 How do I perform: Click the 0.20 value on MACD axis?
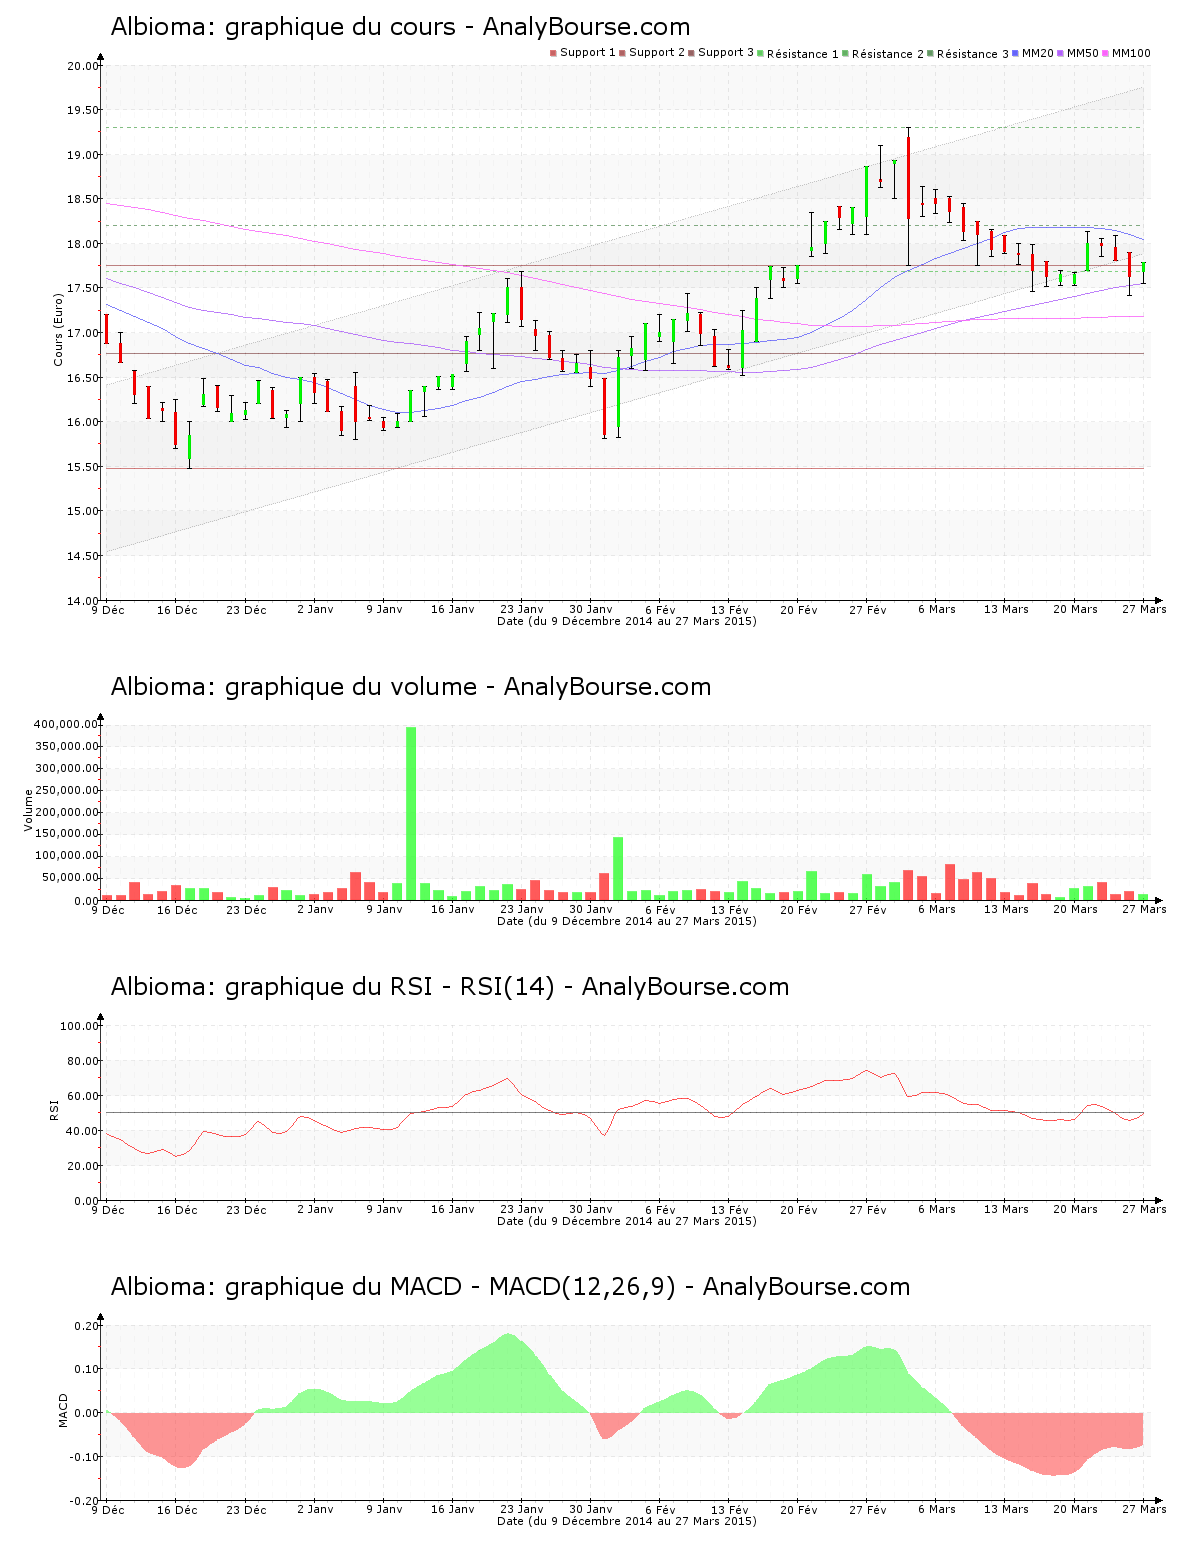click(x=87, y=1326)
